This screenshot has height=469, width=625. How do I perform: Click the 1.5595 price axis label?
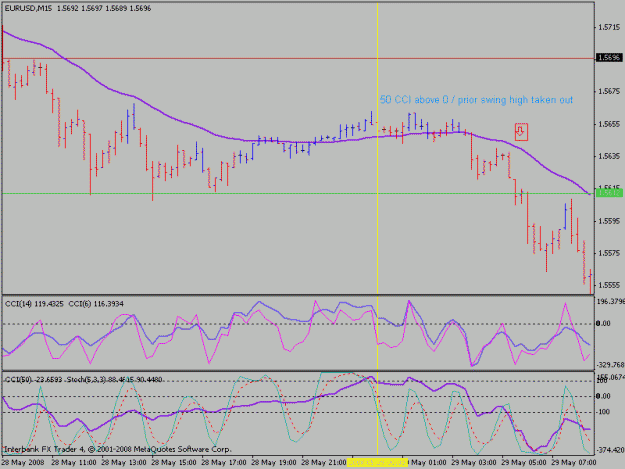point(609,221)
